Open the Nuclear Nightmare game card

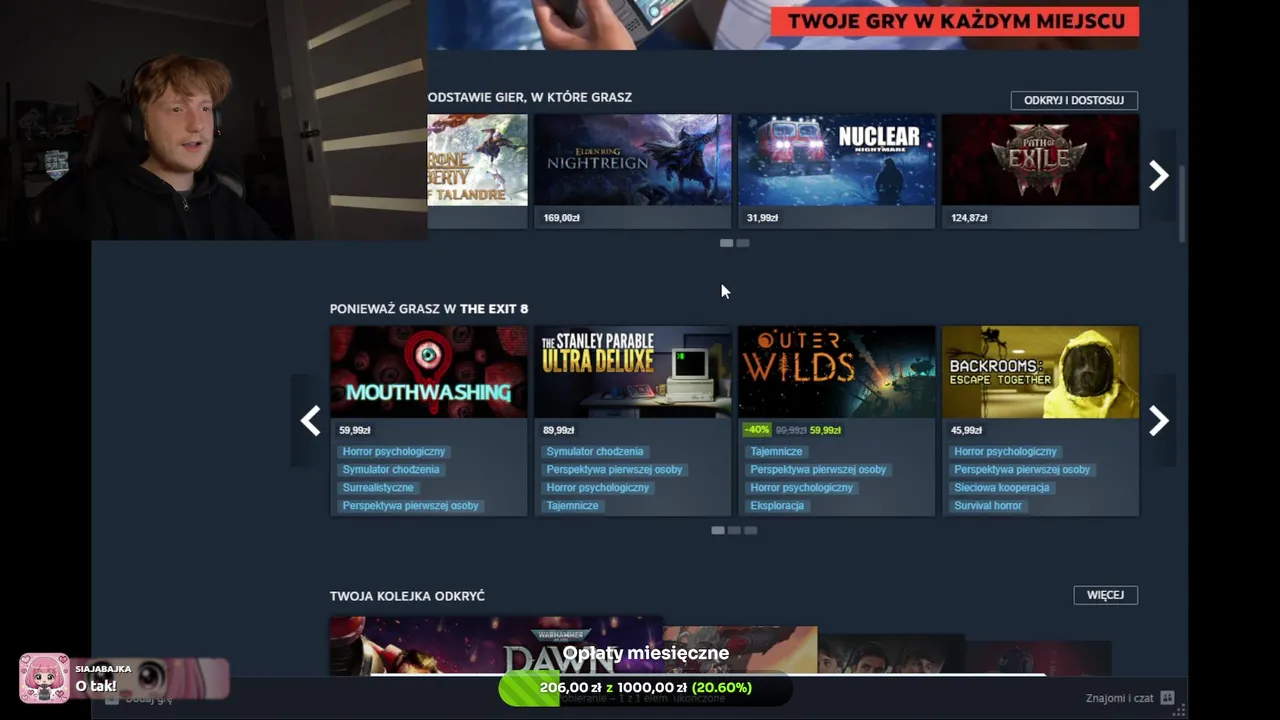click(x=836, y=171)
